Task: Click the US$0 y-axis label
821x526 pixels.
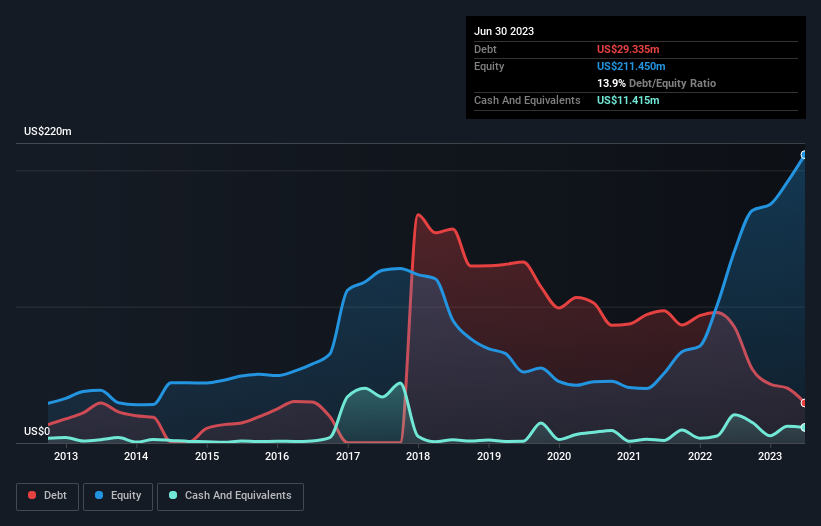Action: click(x=37, y=431)
